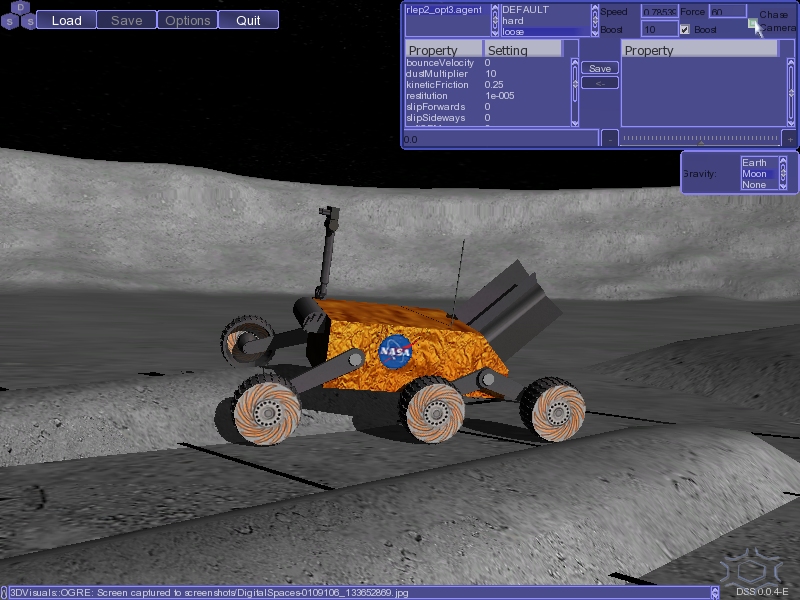Quit the application with the Quit button
800x600 pixels.
coord(248,20)
